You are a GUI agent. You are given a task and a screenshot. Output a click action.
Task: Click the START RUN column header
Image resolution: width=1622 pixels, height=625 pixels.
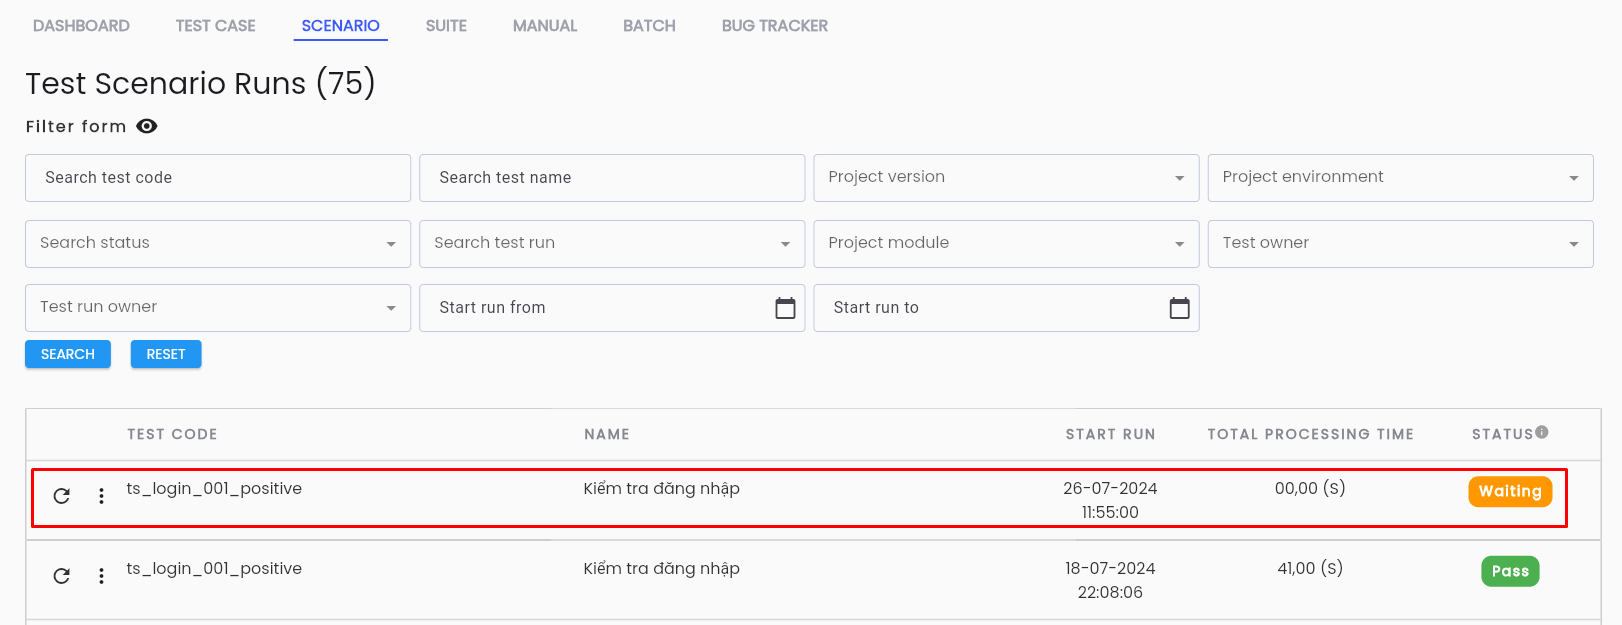[x=1110, y=434]
